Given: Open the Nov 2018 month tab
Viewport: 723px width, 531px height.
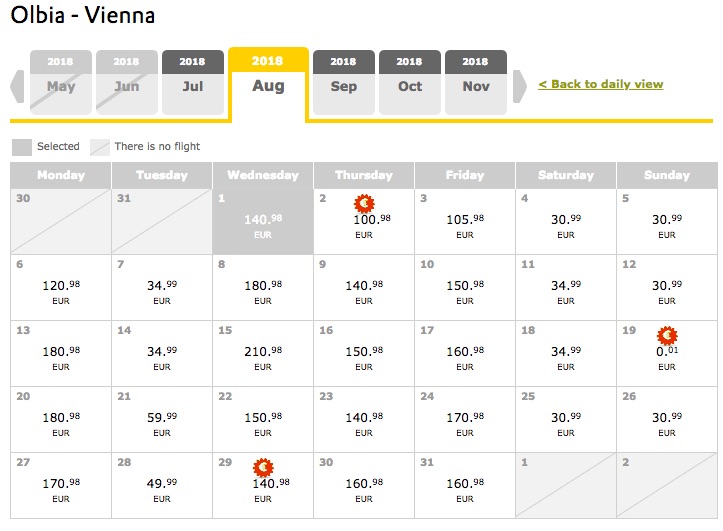Looking at the screenshot, I should point(476,82).
